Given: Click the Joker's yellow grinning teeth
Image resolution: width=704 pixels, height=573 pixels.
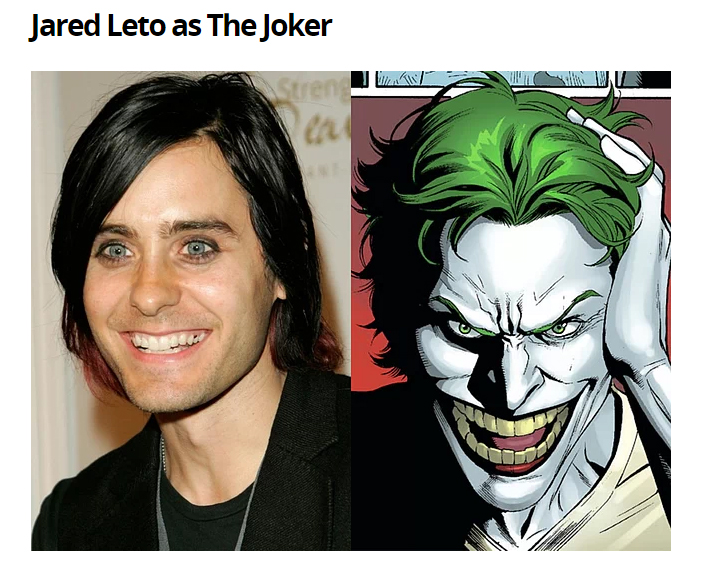Looking at the screenshot, I should pyautogui.click(x=505, y=433).
